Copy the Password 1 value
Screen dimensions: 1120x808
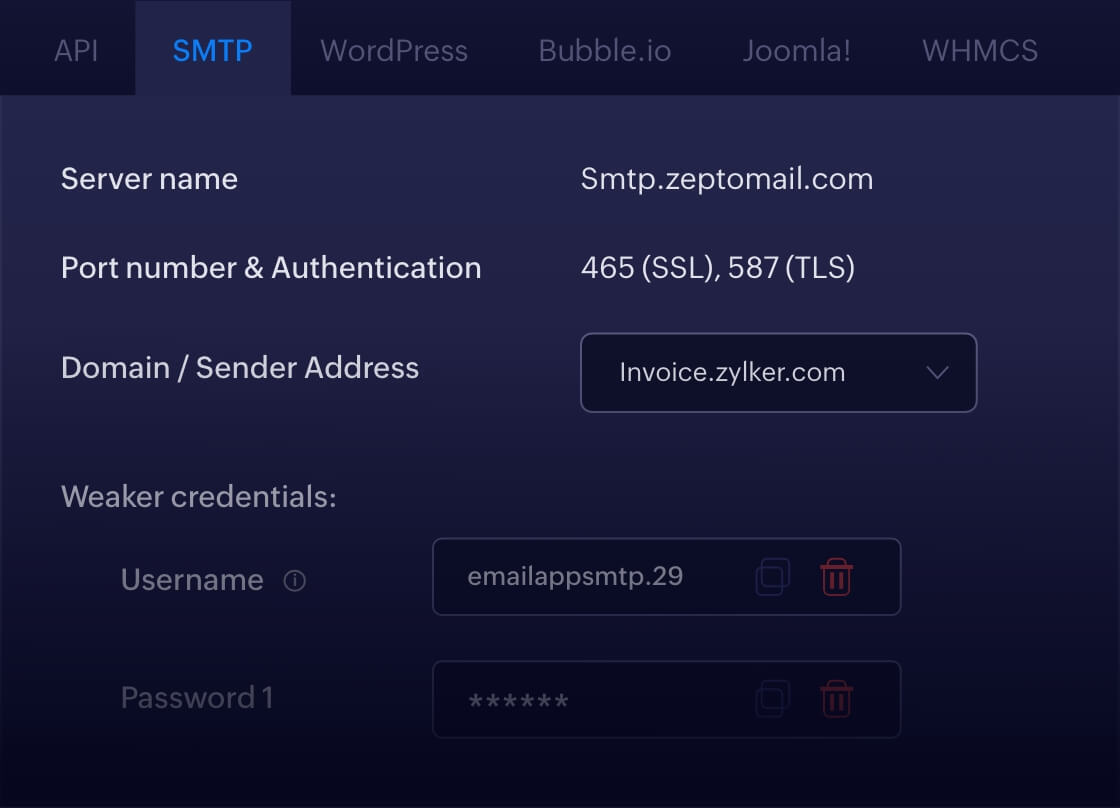772,699
